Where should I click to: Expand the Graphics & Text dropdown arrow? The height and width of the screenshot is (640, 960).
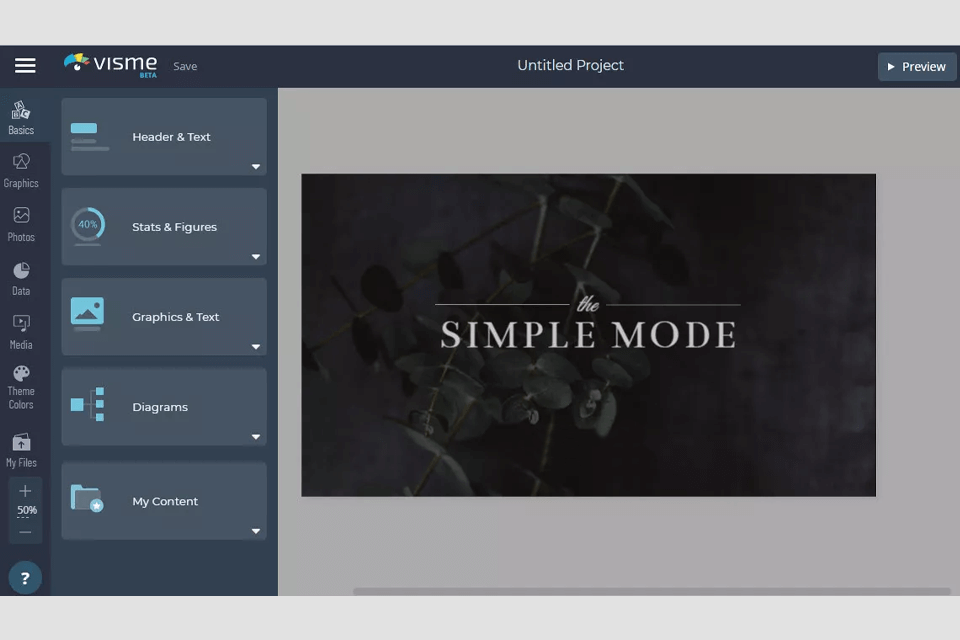(256, 347)
